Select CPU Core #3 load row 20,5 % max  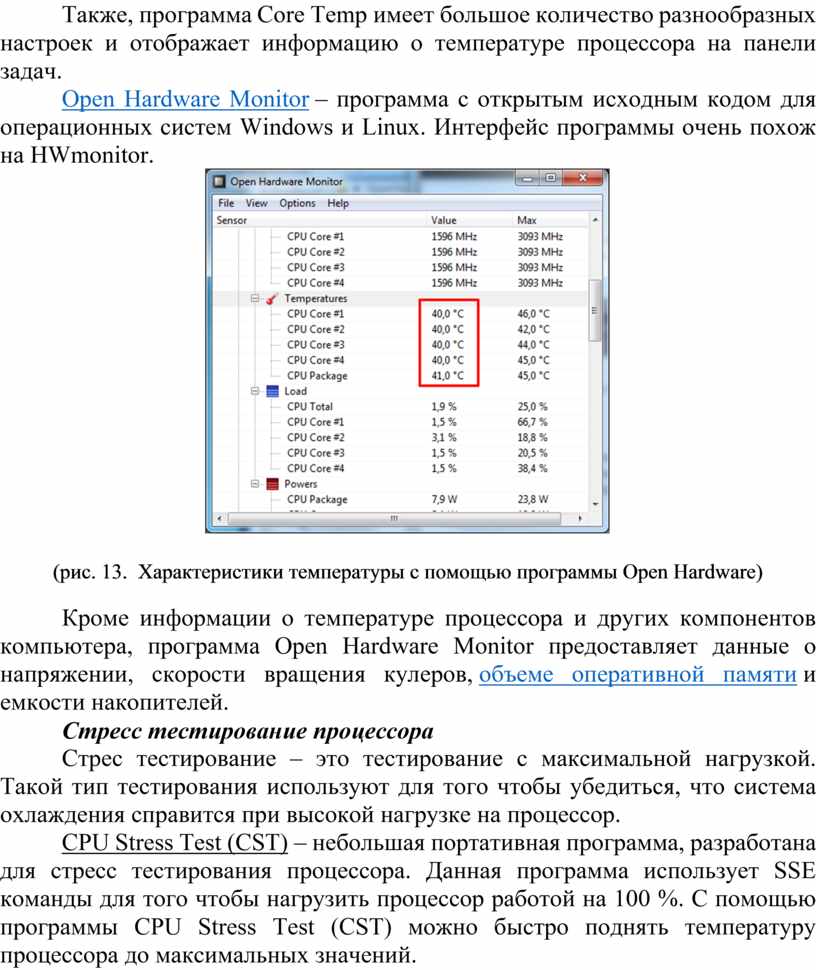click(401, 453)
